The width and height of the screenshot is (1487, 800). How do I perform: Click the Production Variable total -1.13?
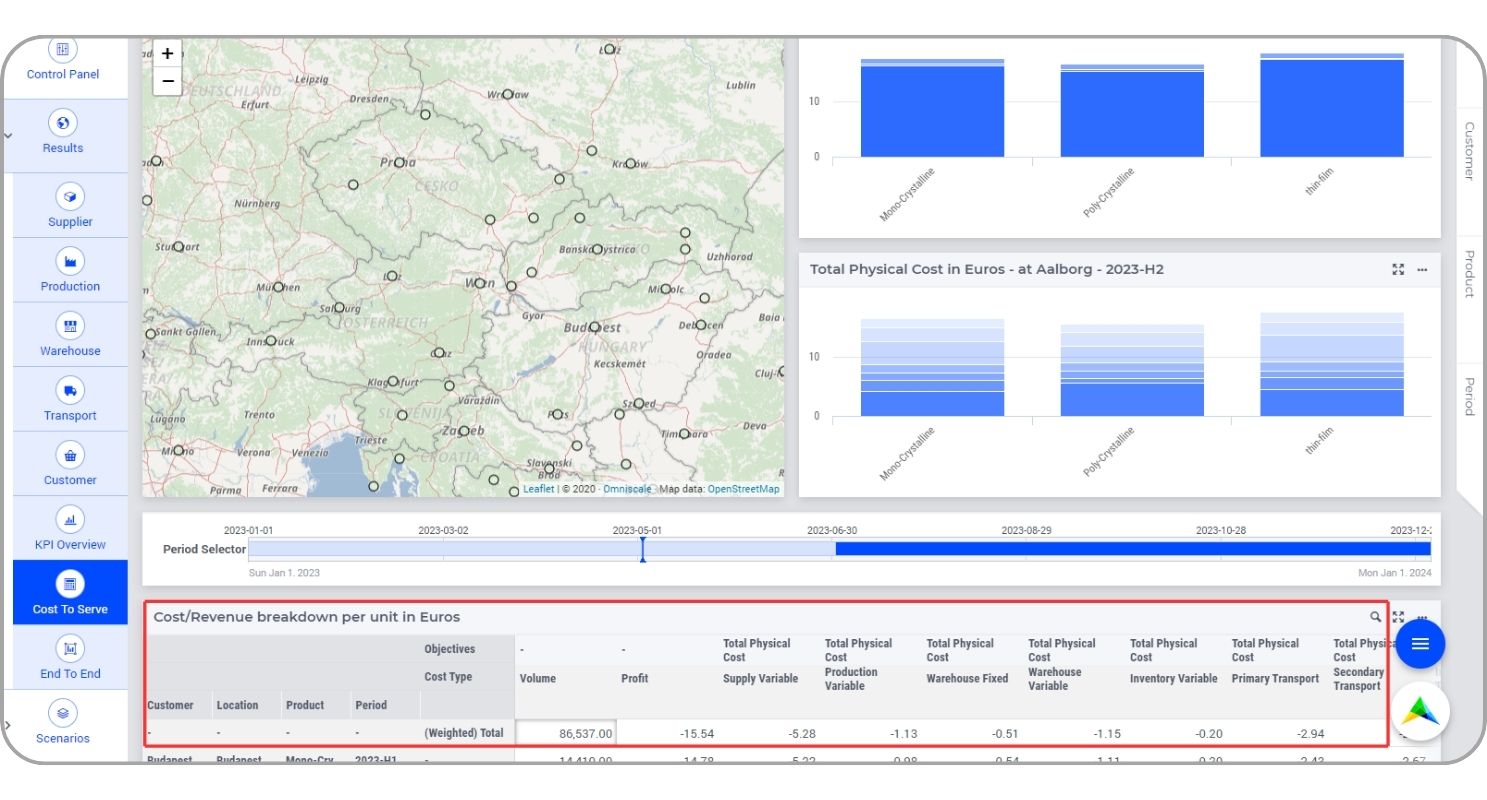point(903,733)
